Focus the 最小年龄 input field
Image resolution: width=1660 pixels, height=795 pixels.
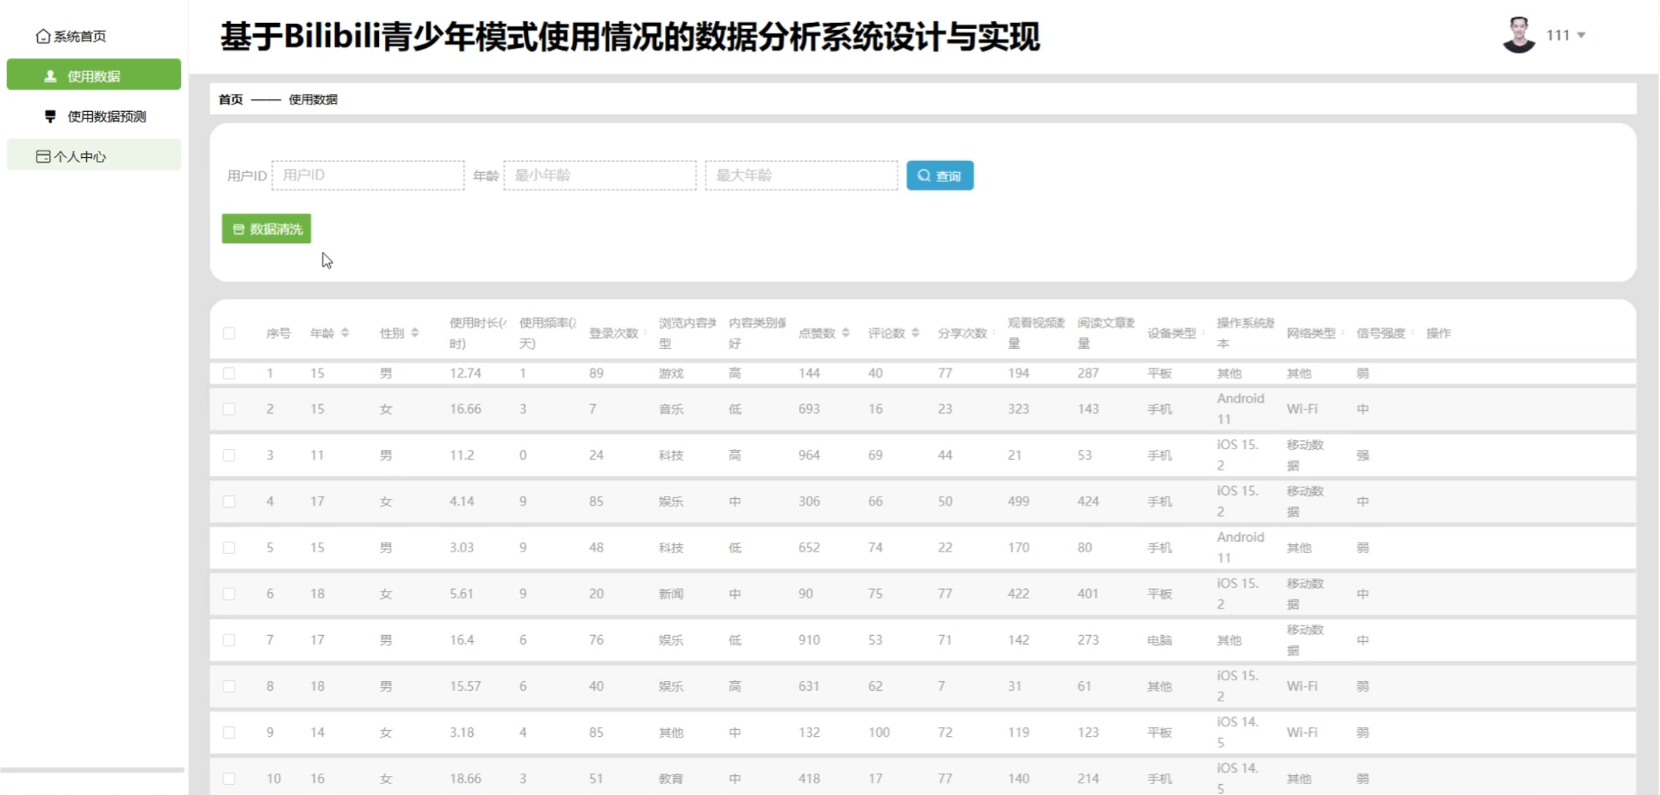(x=600, y=175)
